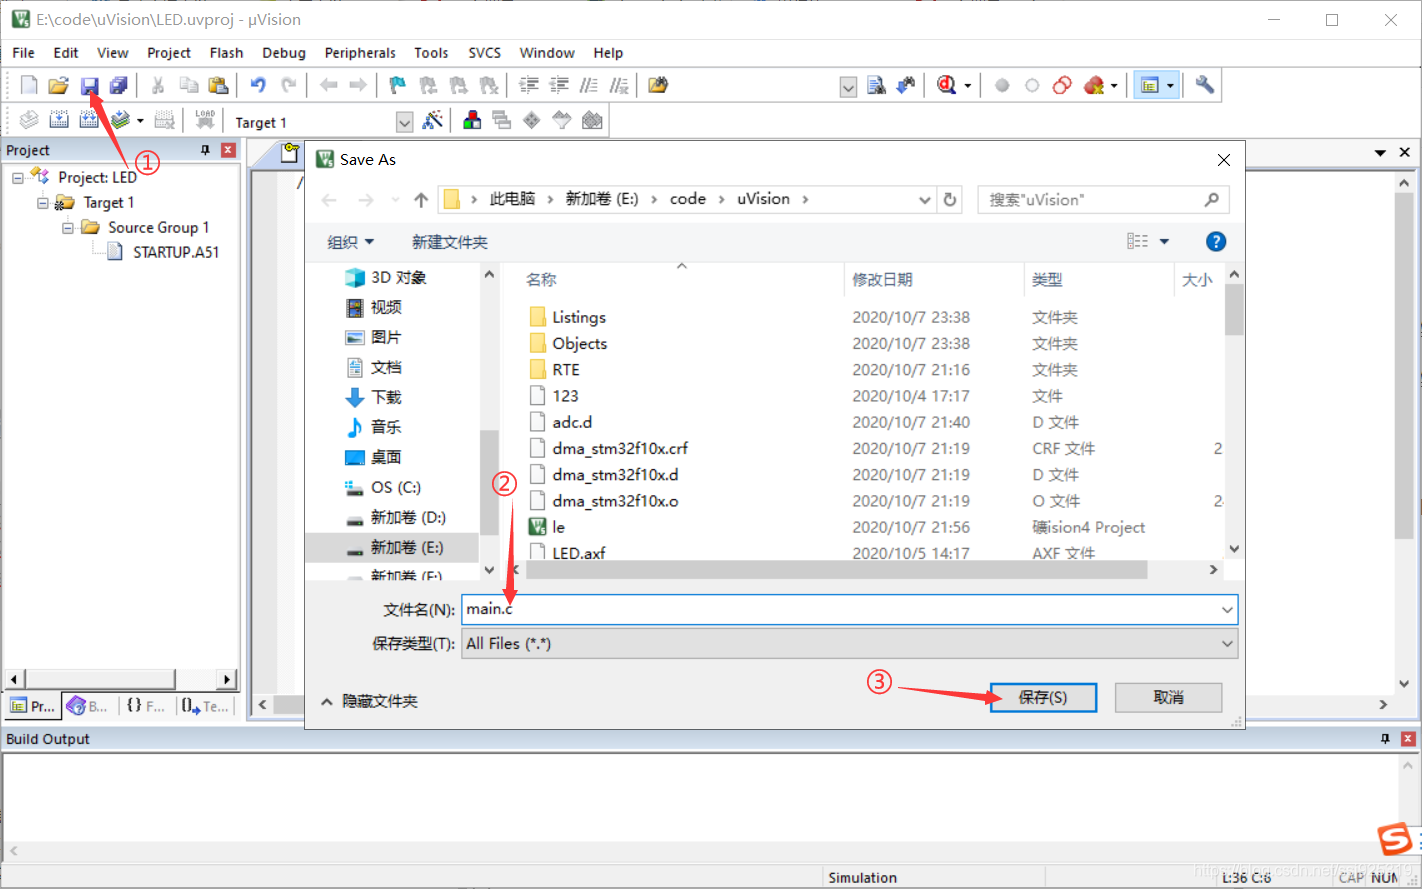1422x889 pixels.
Task: Click the Kill all breakpoints icon
Action: tap(1095, 86)
